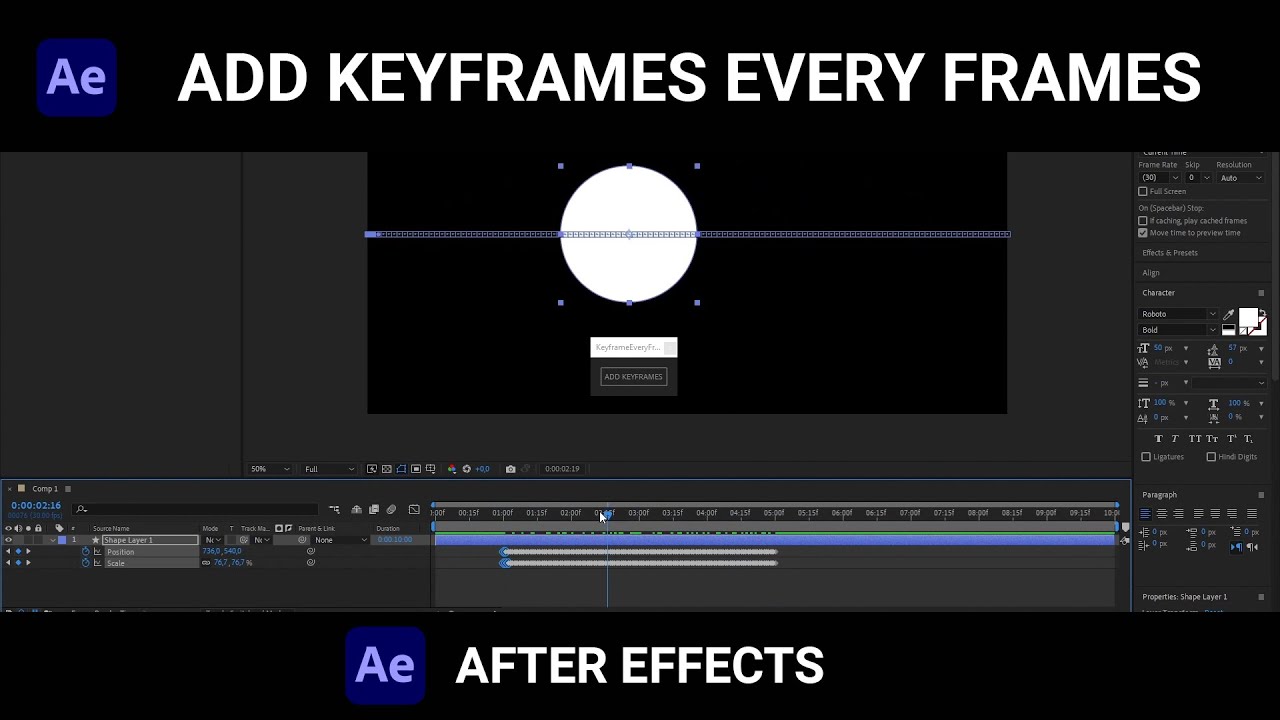Toggle Frame Blending timeline switch icon

click(373, 510)
